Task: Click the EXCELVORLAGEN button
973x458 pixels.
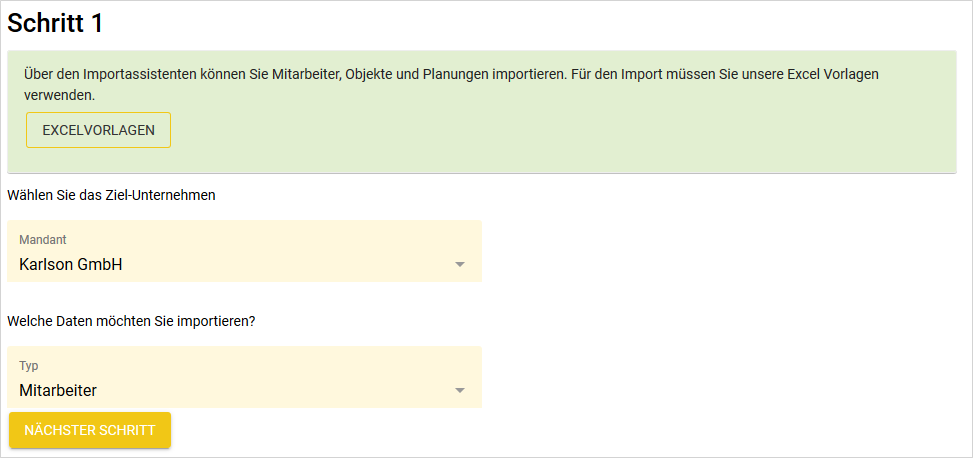Action: [x=98, y=130]
